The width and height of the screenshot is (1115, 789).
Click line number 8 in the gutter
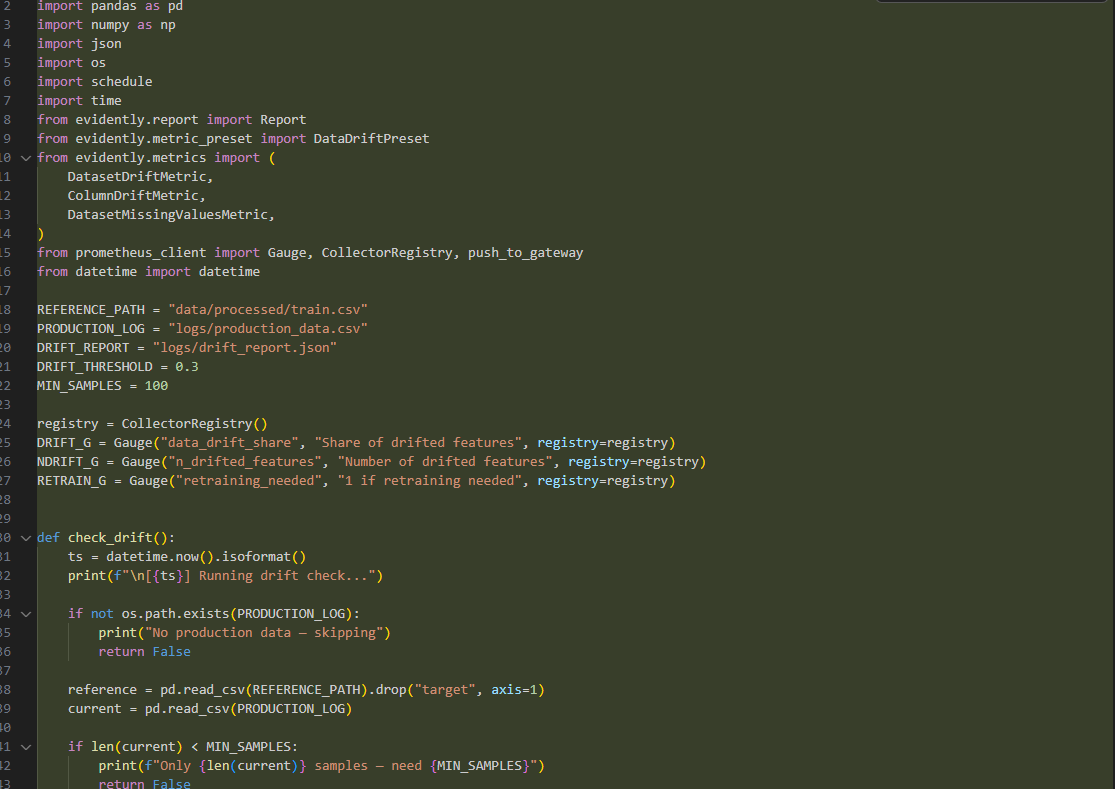(x=7, y=119)
